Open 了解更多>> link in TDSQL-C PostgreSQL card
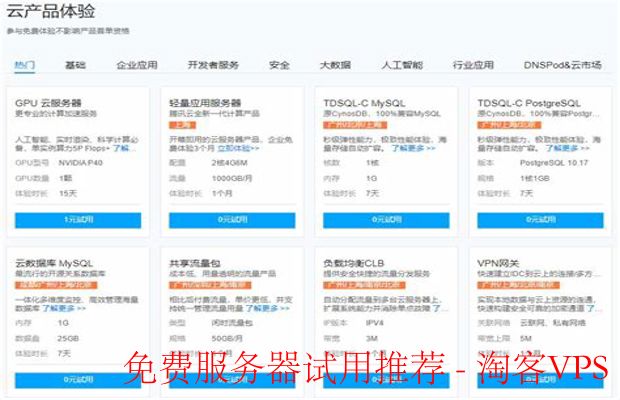This screenshot has height=400, width=620. click(567, 148)
